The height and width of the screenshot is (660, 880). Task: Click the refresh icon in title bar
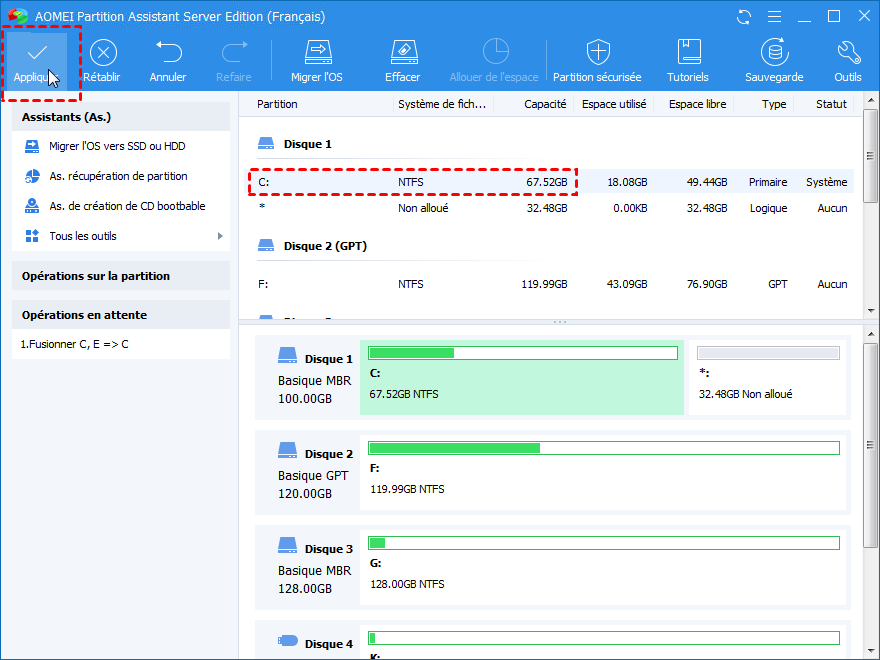pos(744,17)
